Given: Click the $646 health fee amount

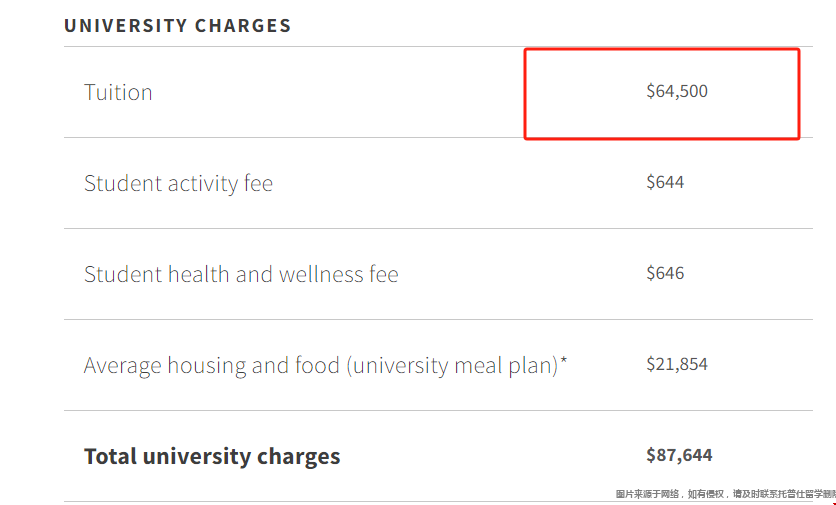Looking at the screenshot, I should (665, 274).
